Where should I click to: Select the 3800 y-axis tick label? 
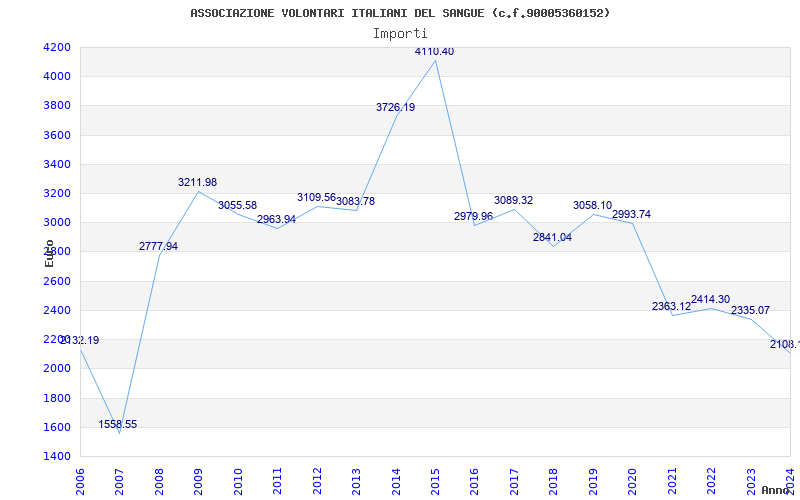pos(58,106)
